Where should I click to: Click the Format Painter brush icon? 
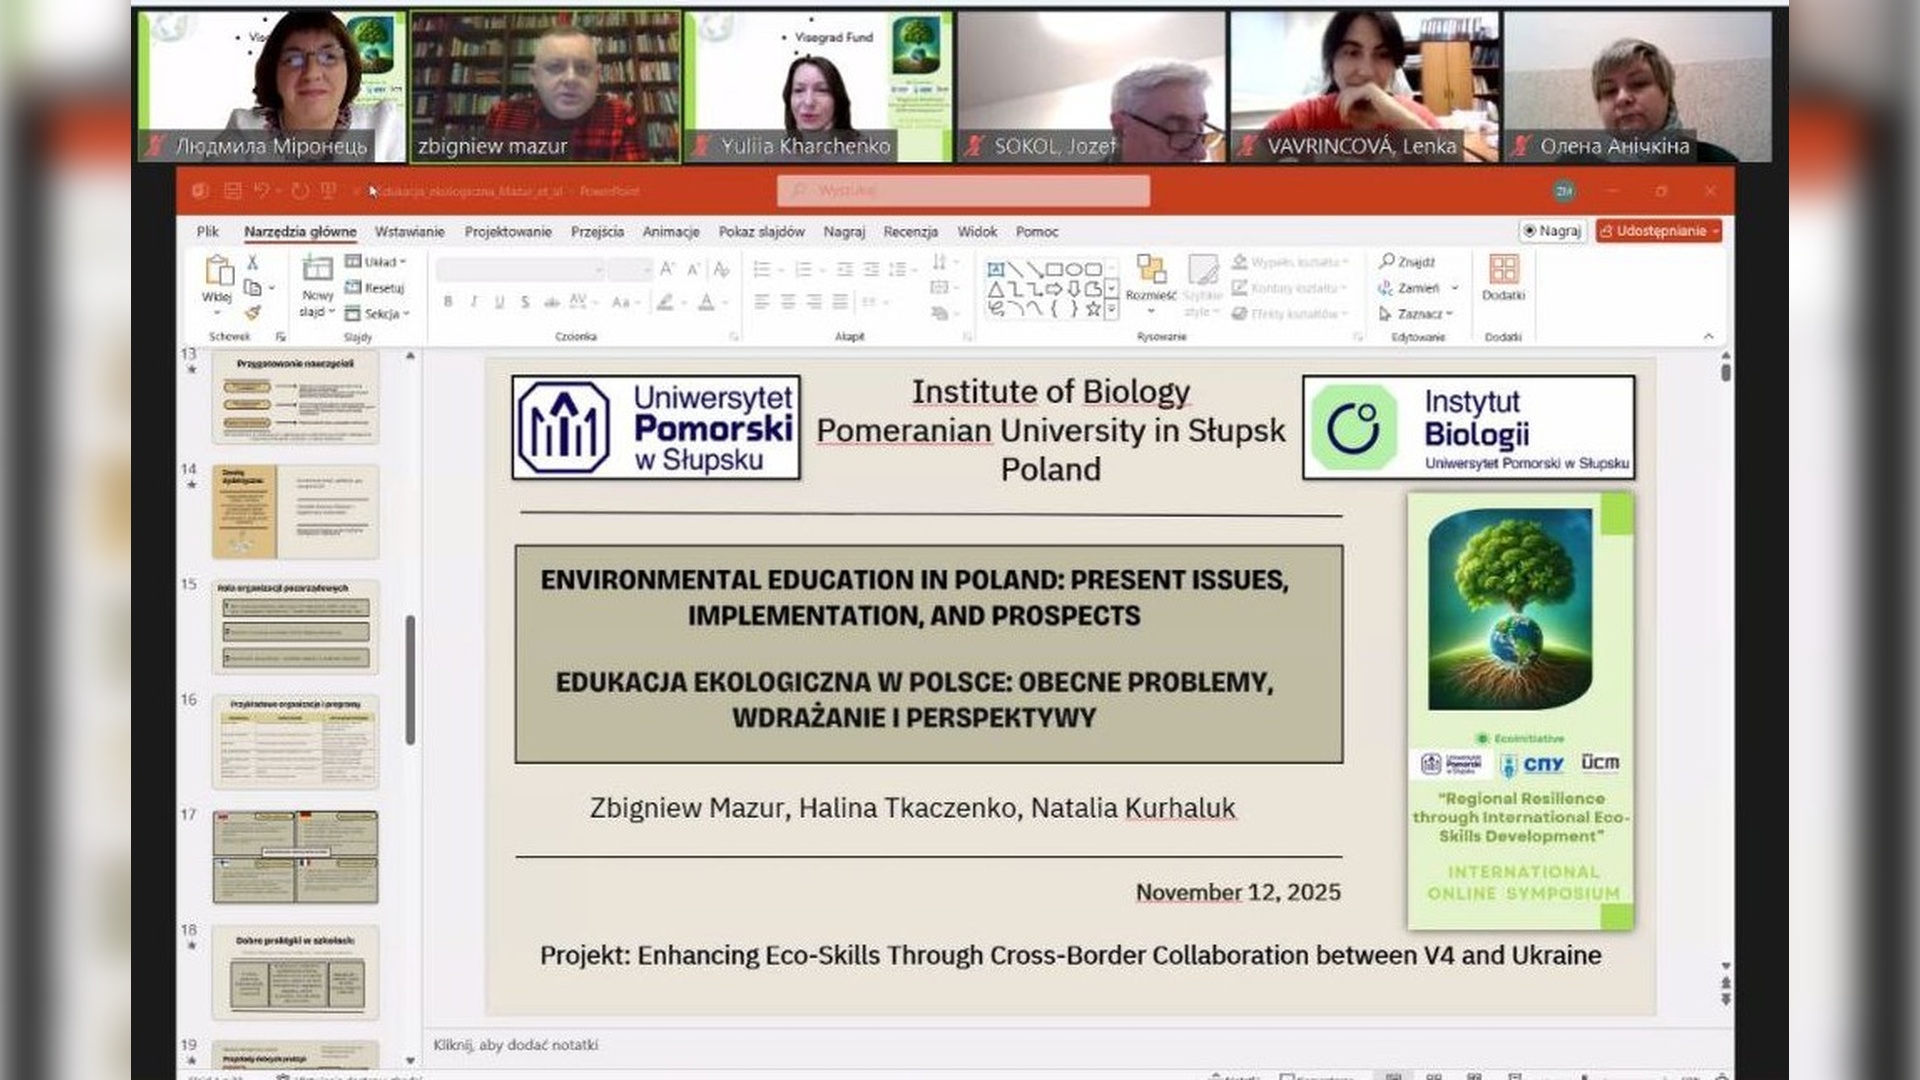pos(252,313)
